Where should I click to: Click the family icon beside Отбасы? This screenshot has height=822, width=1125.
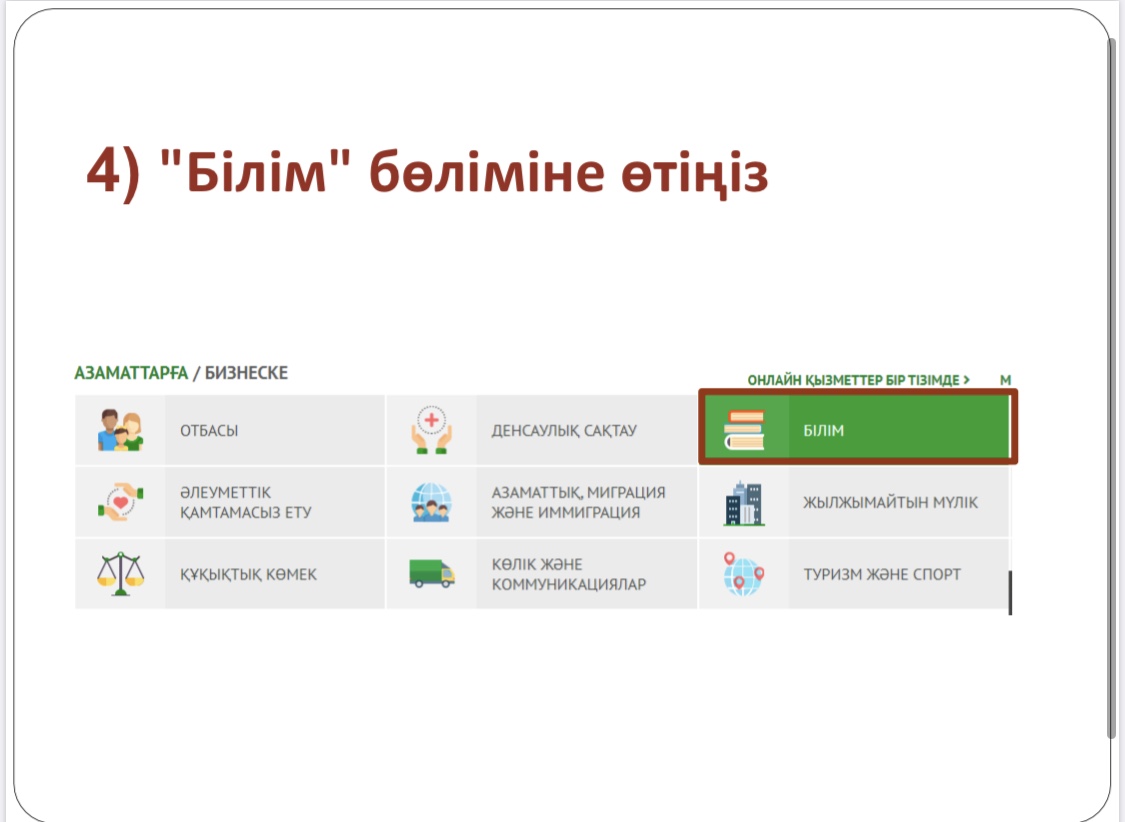pyautogui.click(x=120, y=431)
